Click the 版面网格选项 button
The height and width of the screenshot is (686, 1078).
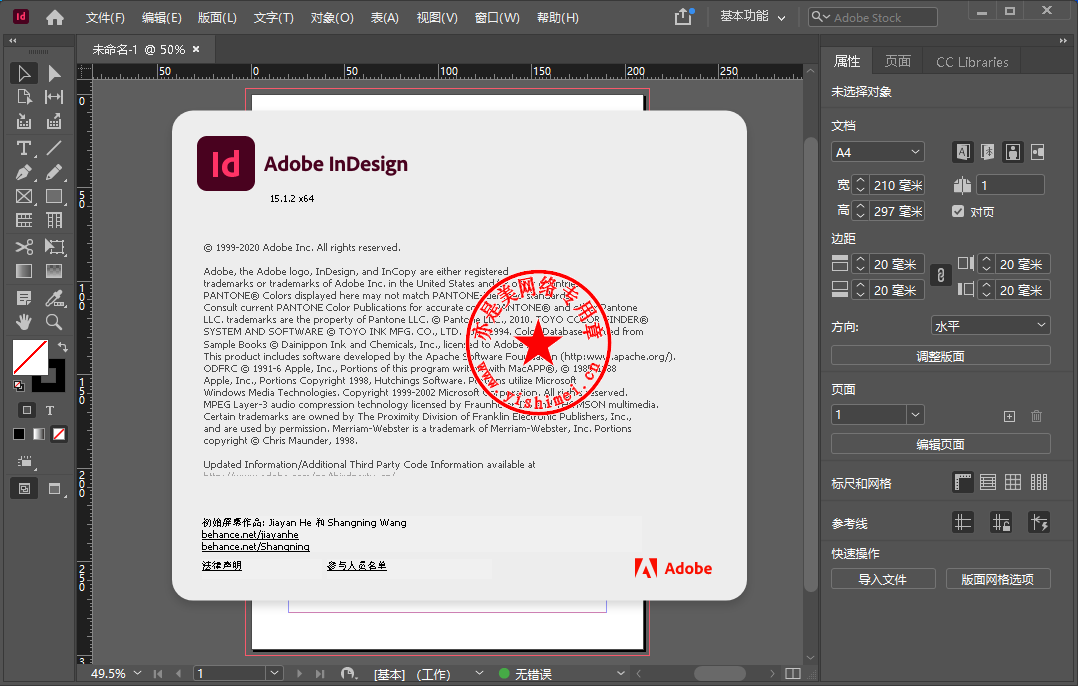click(998, 579)
